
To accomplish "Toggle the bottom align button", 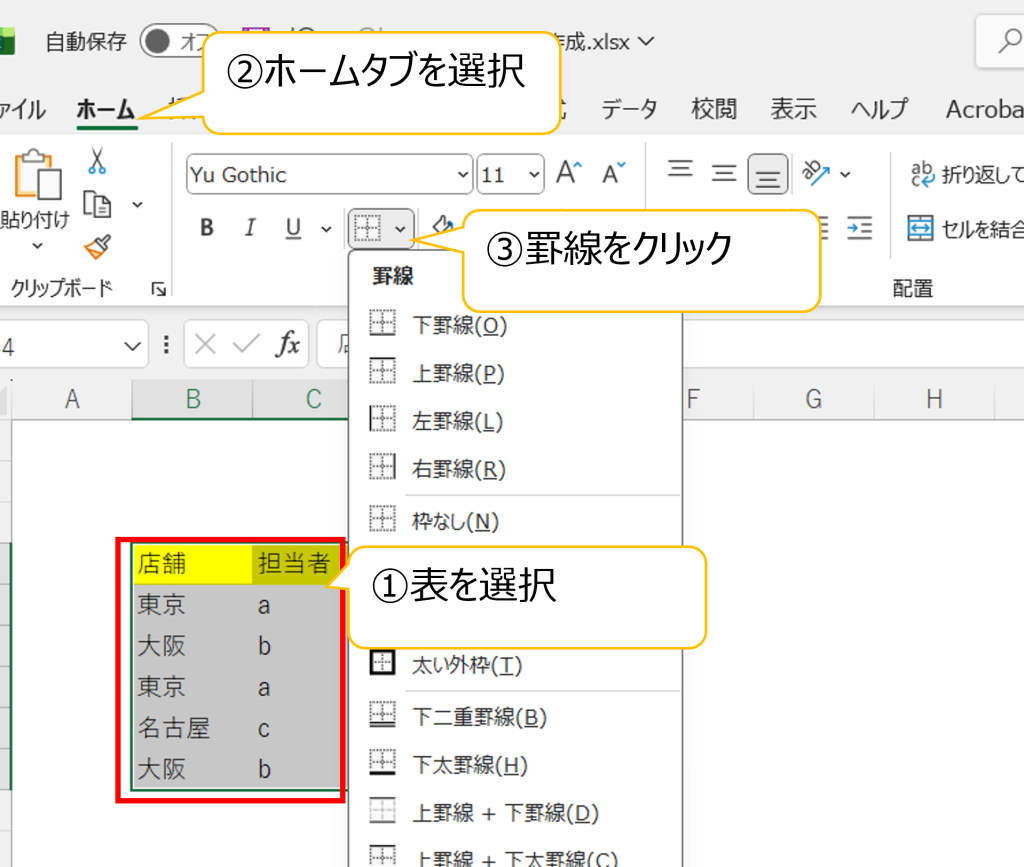I will point(768,174).
